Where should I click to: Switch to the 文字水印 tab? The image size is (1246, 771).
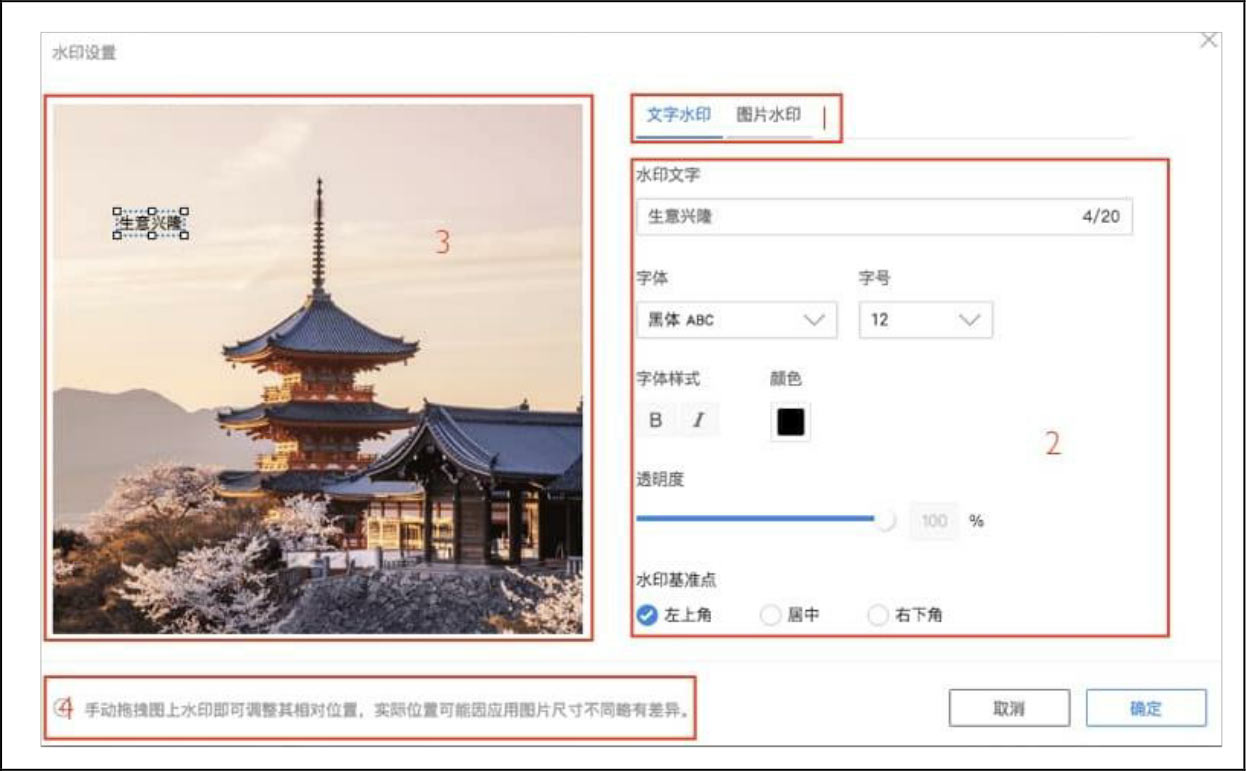point(678,114)
